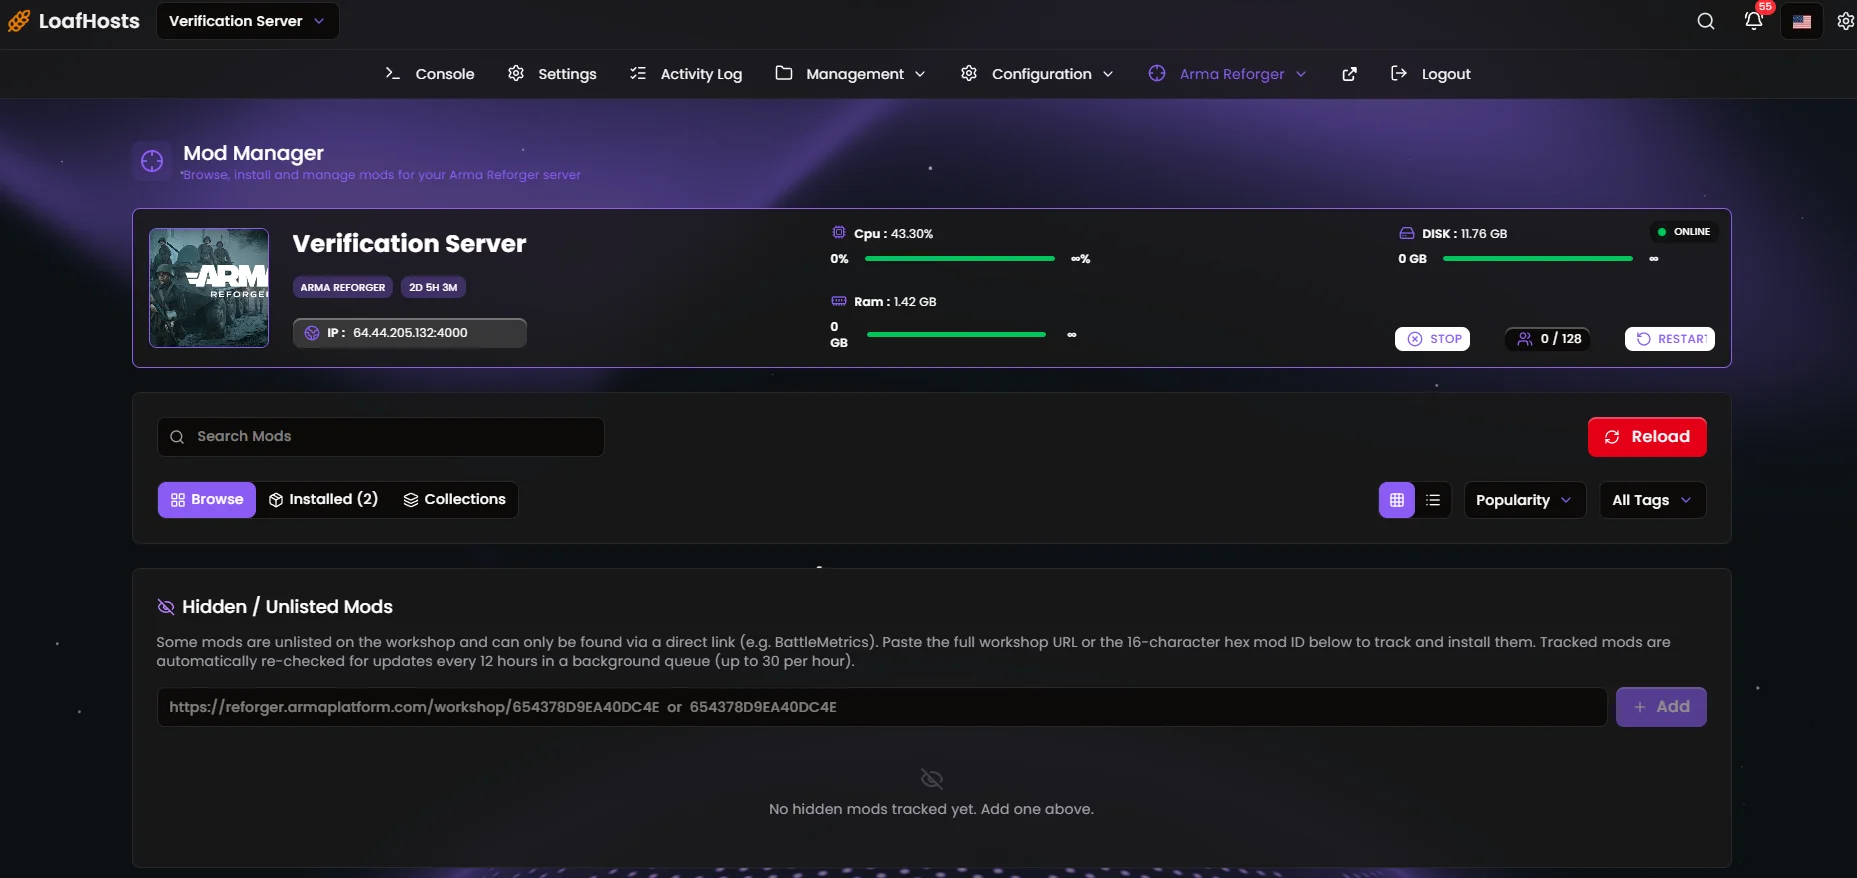1857x878 pixels.
Task: Click the CPU chip icon
Action: [839, 233]
